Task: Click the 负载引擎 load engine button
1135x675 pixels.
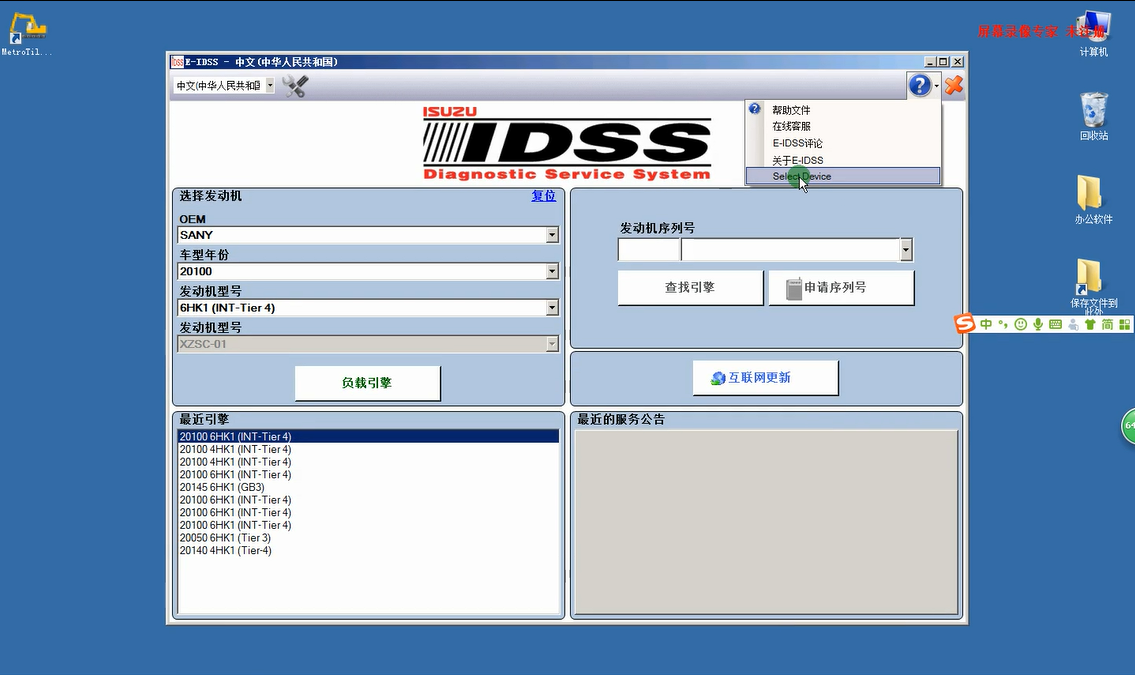Action: click(x=367, y=383)
